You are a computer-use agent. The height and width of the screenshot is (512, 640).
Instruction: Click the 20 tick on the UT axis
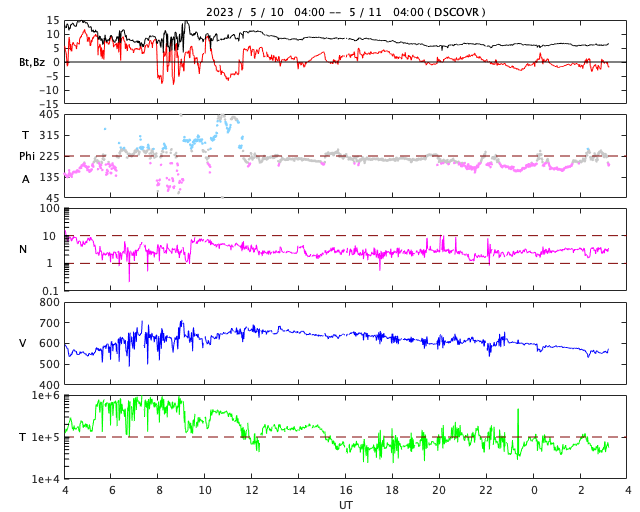pyautogui.click(x=439, y=490)
